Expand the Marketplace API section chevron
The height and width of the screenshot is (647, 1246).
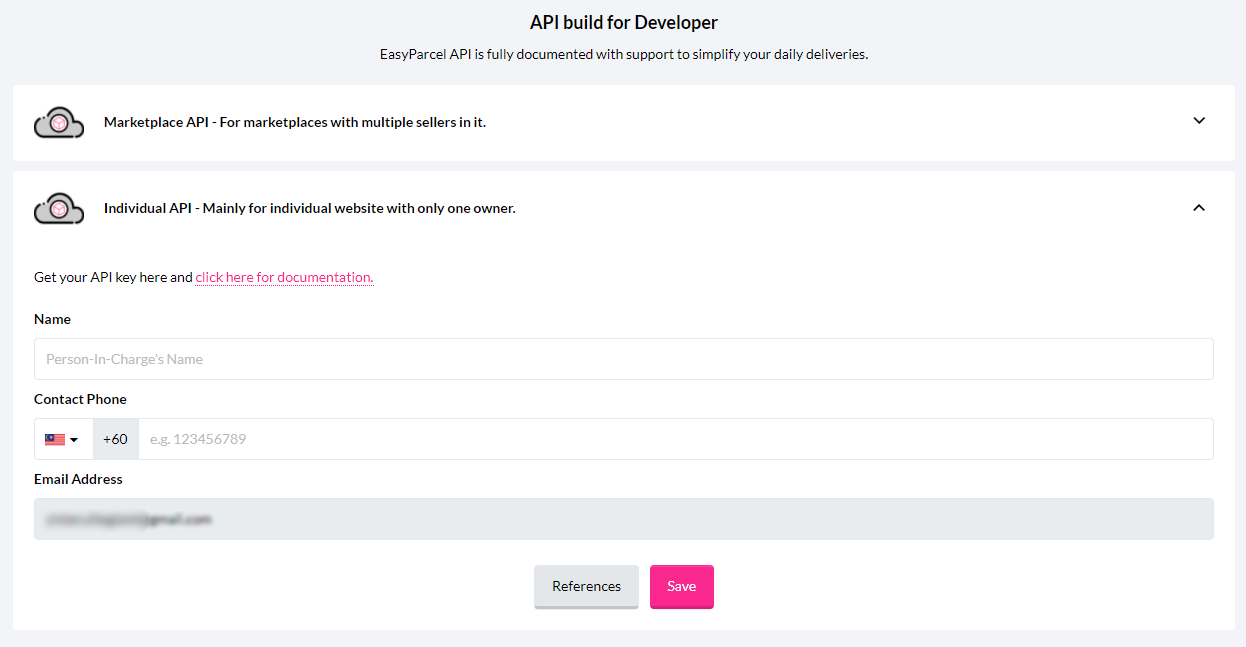pyautogui.click(x=1199, y=121)
